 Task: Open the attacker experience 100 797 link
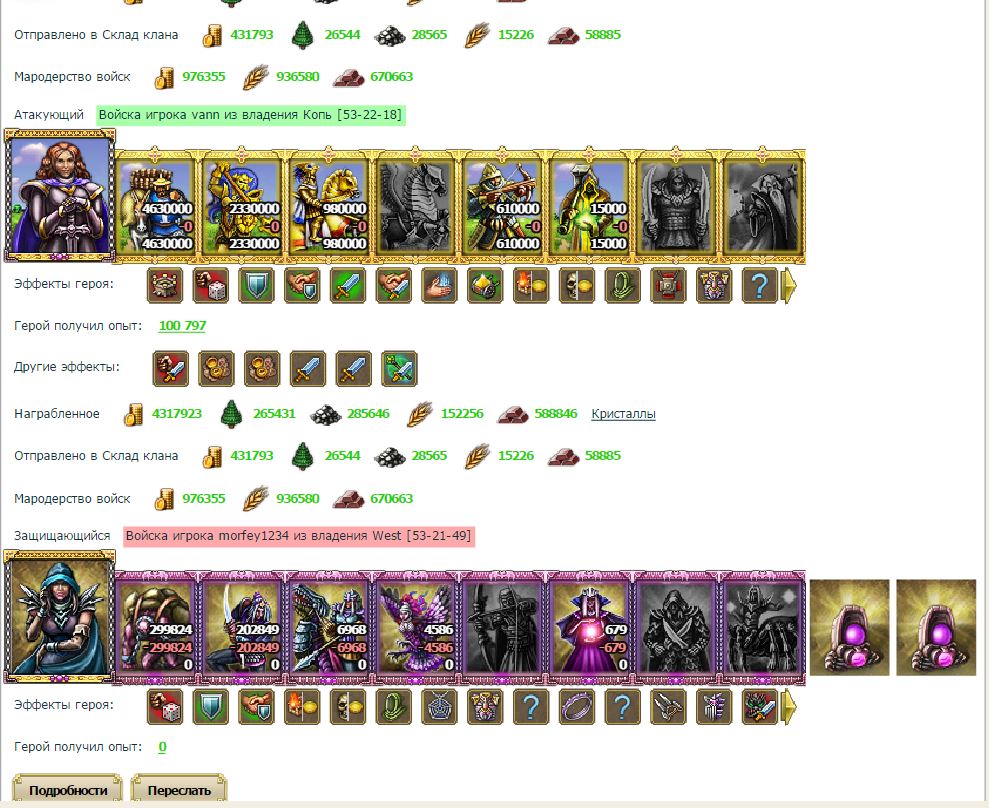click(182, 325)
